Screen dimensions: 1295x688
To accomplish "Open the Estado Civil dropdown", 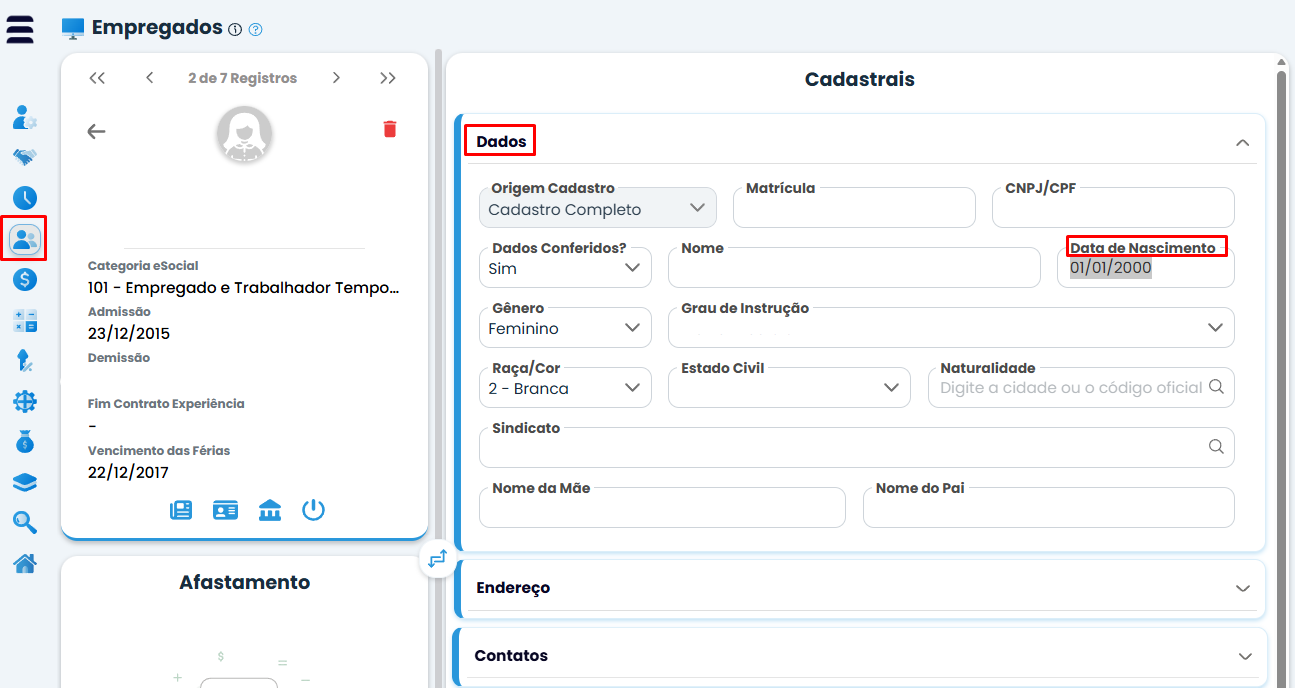I will coord(789,388).
